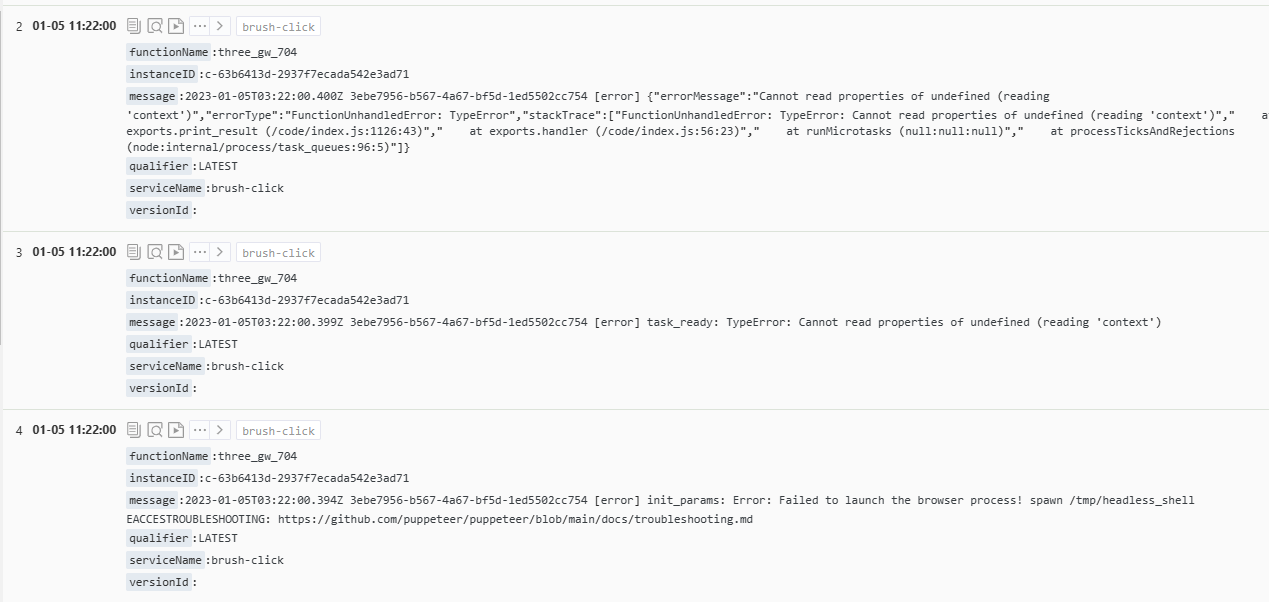The height and width of the screenshot is (602, 1269).
Task: Click the play icon on log entry 4
Action: 176,430
